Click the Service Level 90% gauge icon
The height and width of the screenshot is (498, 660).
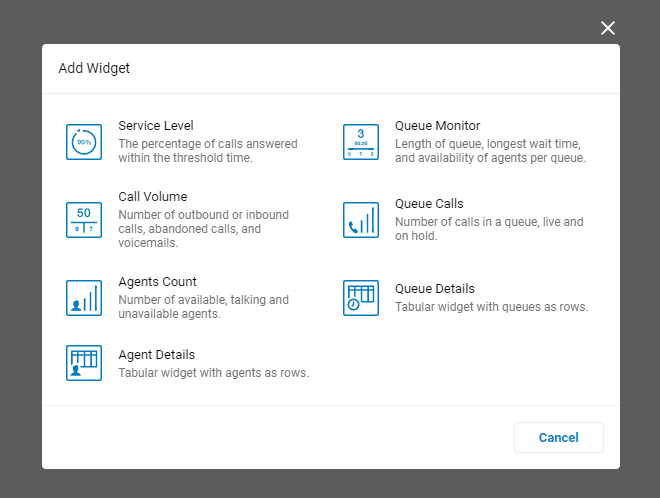[84, 142]
